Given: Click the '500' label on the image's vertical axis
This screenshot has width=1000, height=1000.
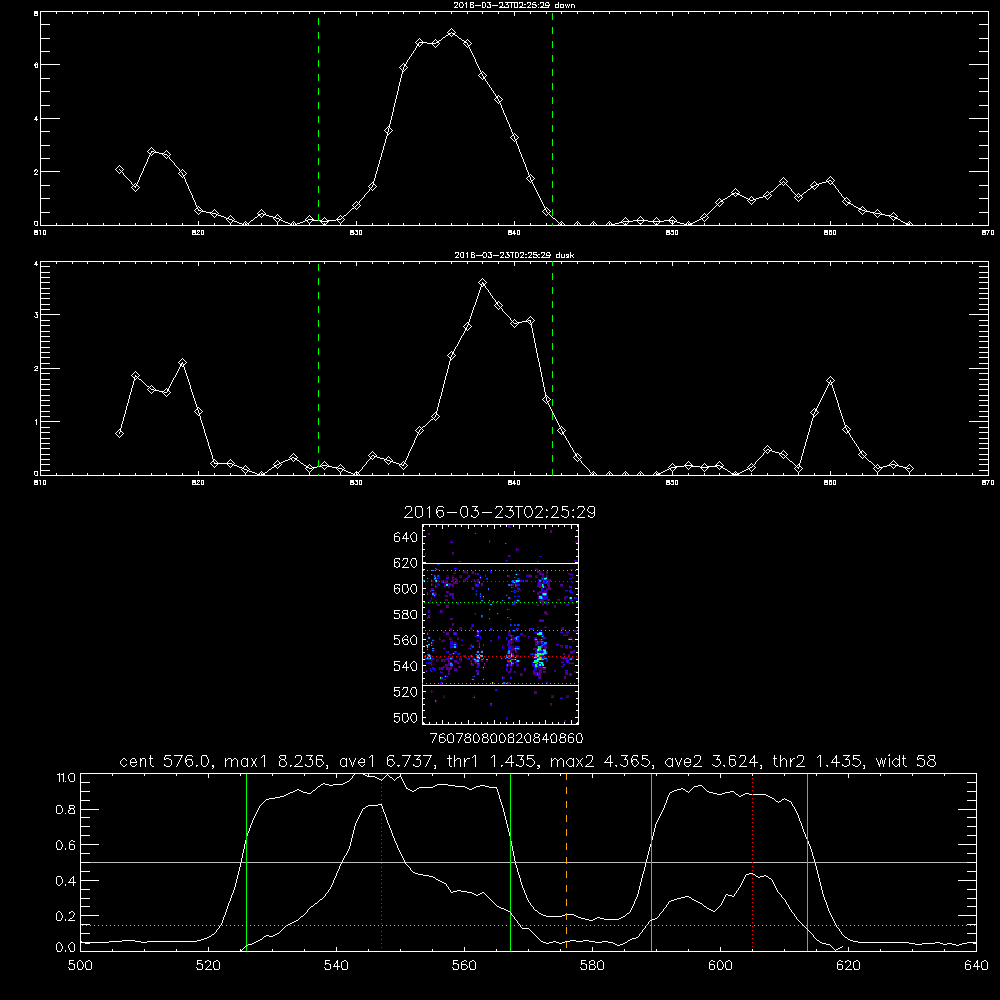Looking at the screenshot, I should (406, 718).
